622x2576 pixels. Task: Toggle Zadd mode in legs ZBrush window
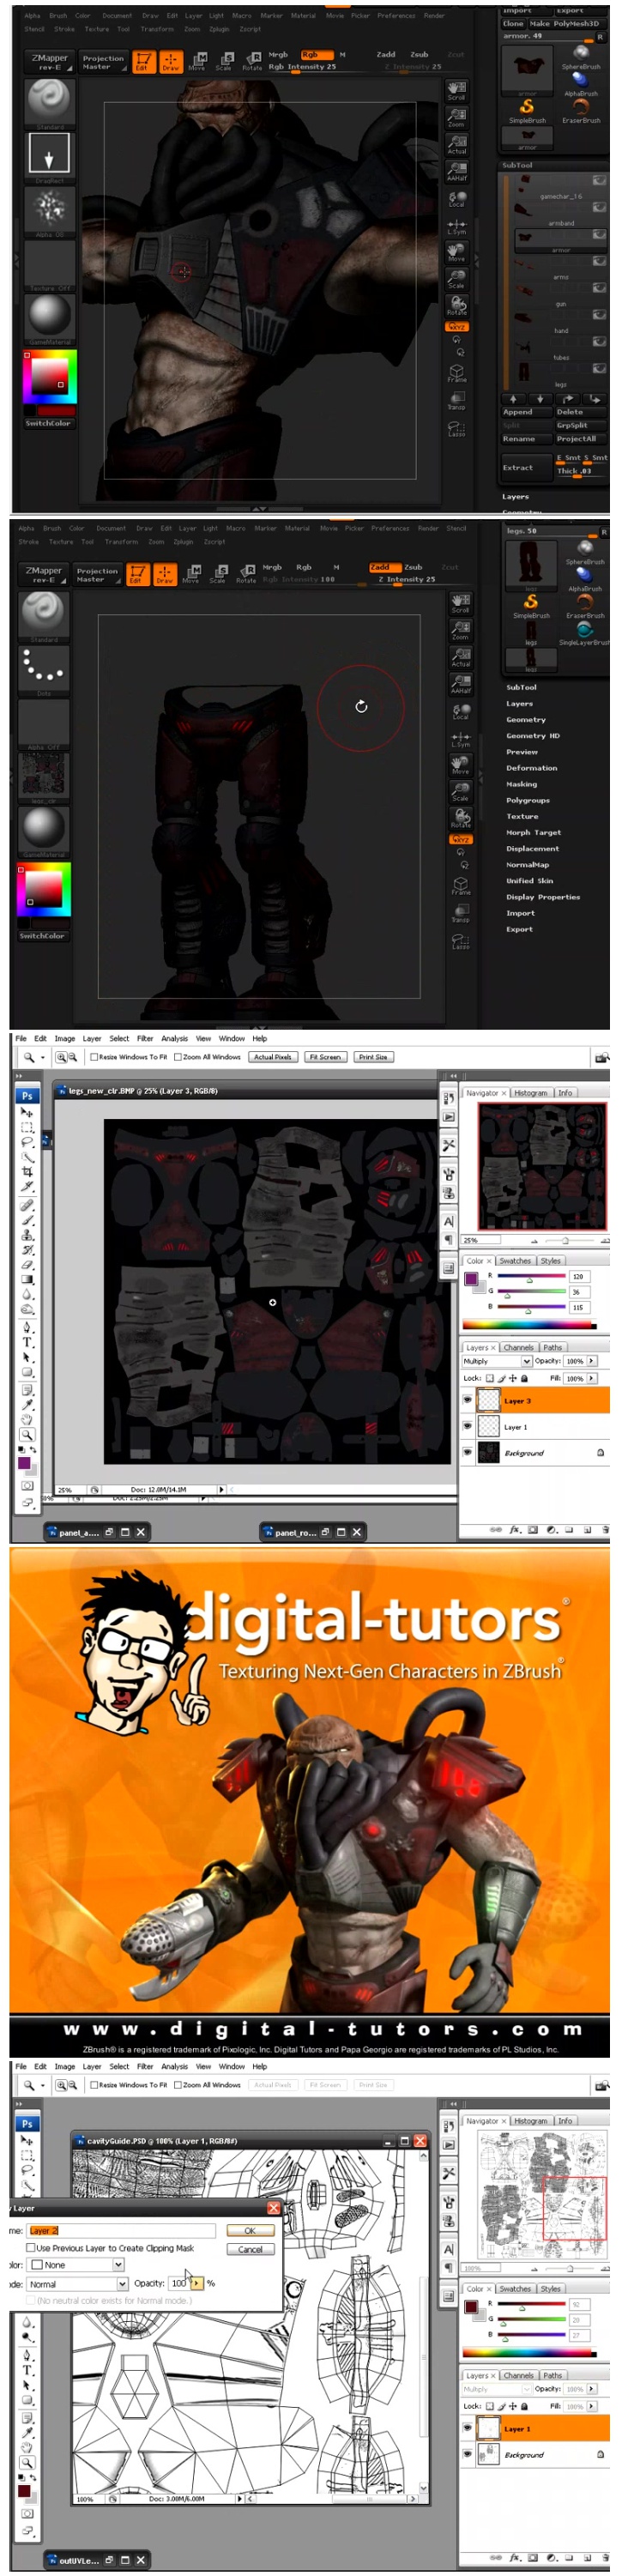(x=384, y=567)
